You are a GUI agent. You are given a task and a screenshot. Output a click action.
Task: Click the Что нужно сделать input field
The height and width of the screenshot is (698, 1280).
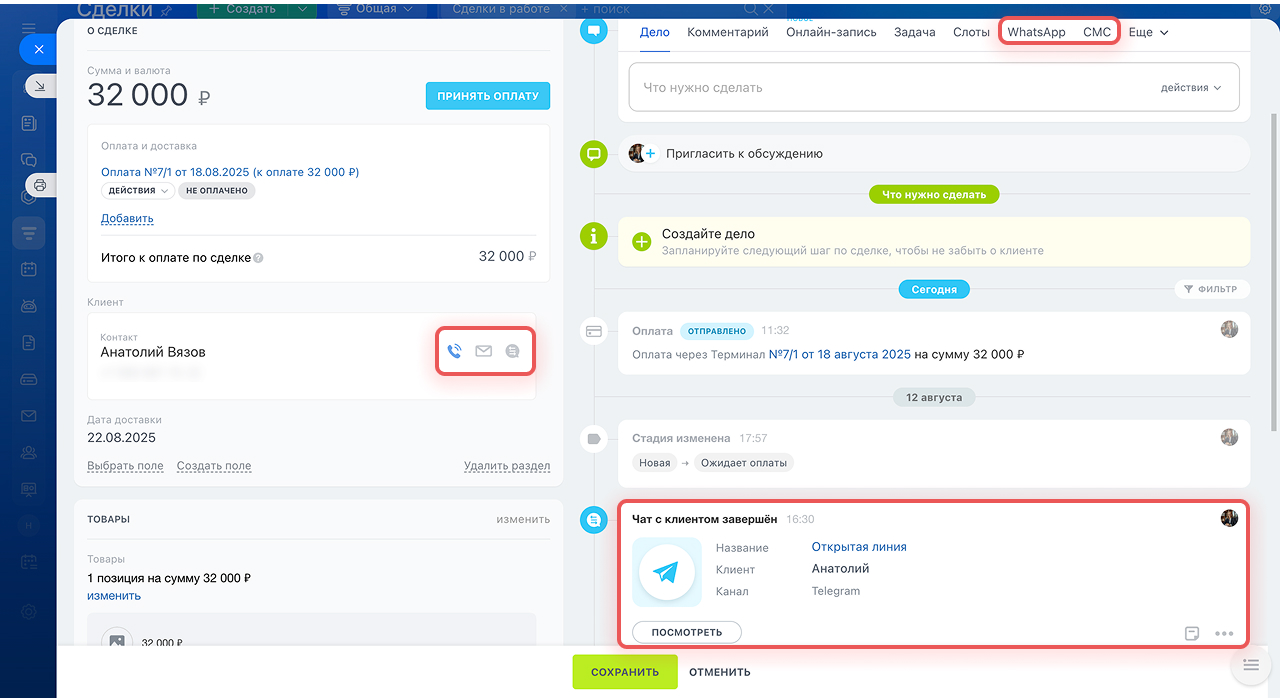(x=934, y=88)
